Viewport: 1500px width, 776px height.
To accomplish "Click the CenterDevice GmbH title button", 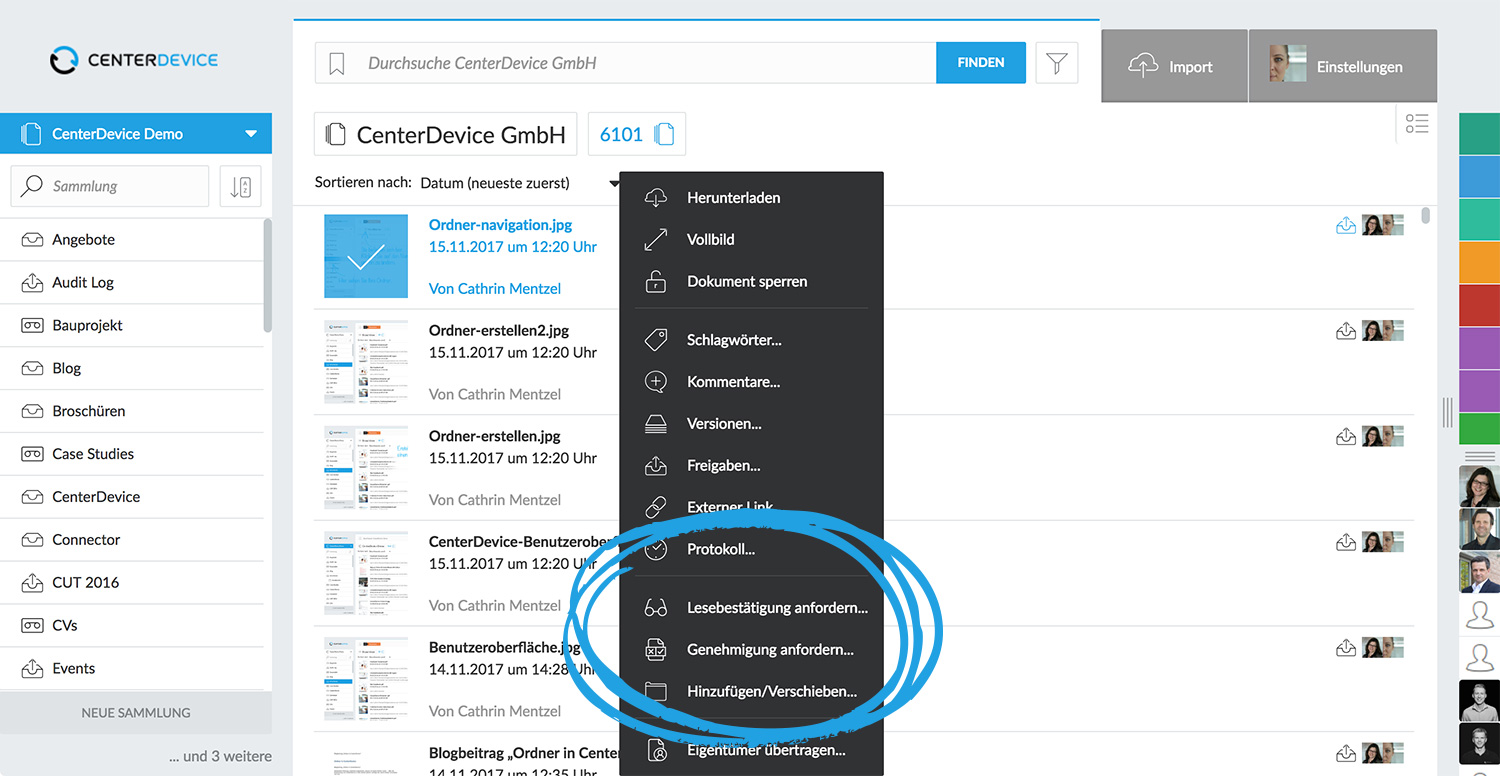I will click(446, 134).
